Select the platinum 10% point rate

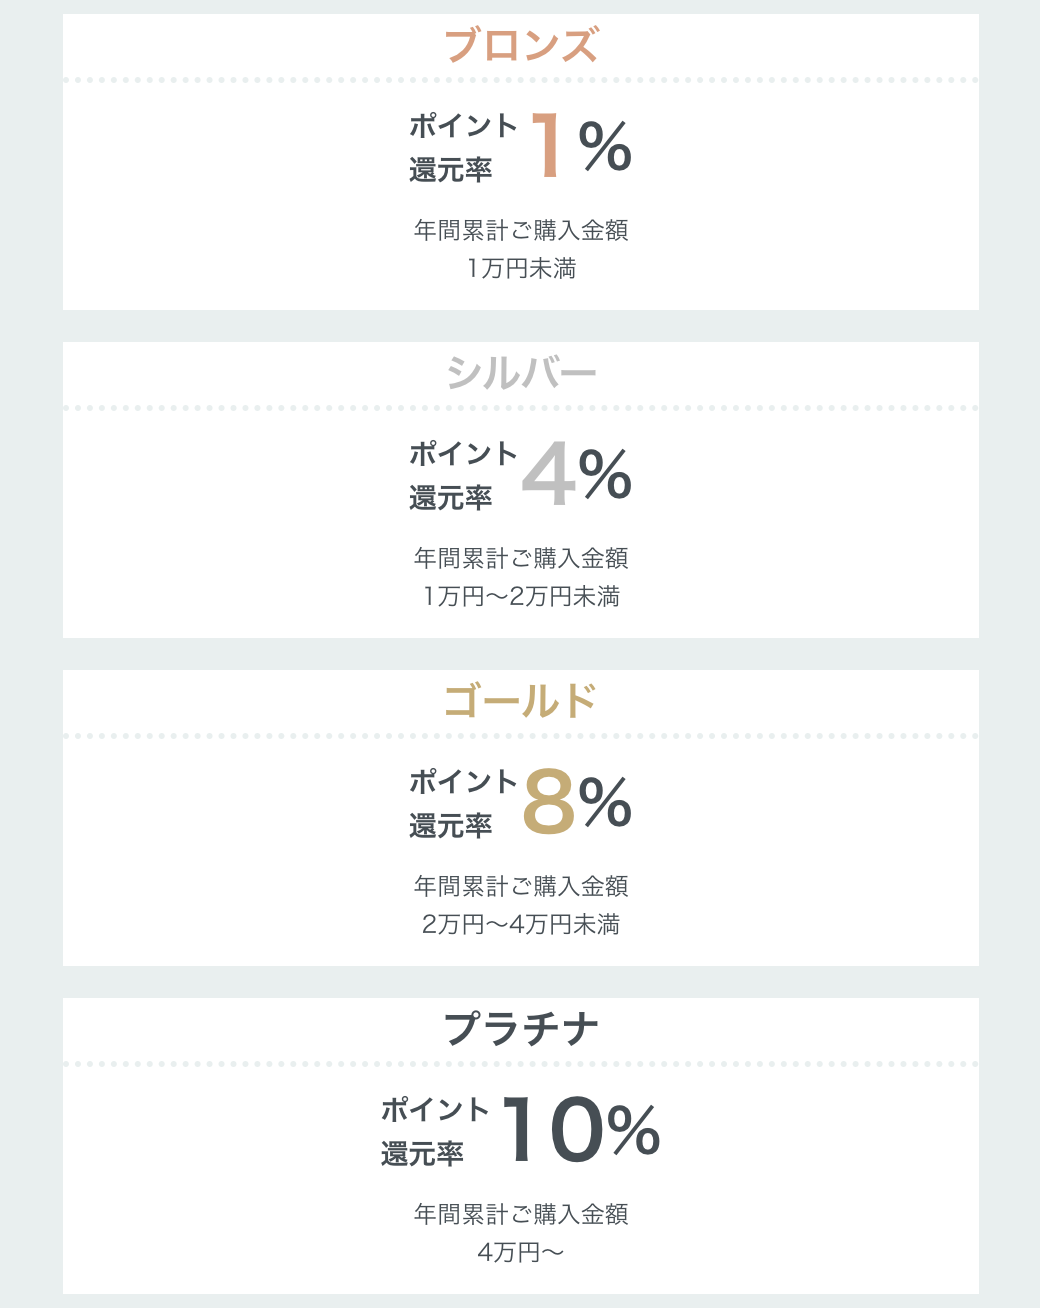pyautogui.click(x=581, y=1131)
